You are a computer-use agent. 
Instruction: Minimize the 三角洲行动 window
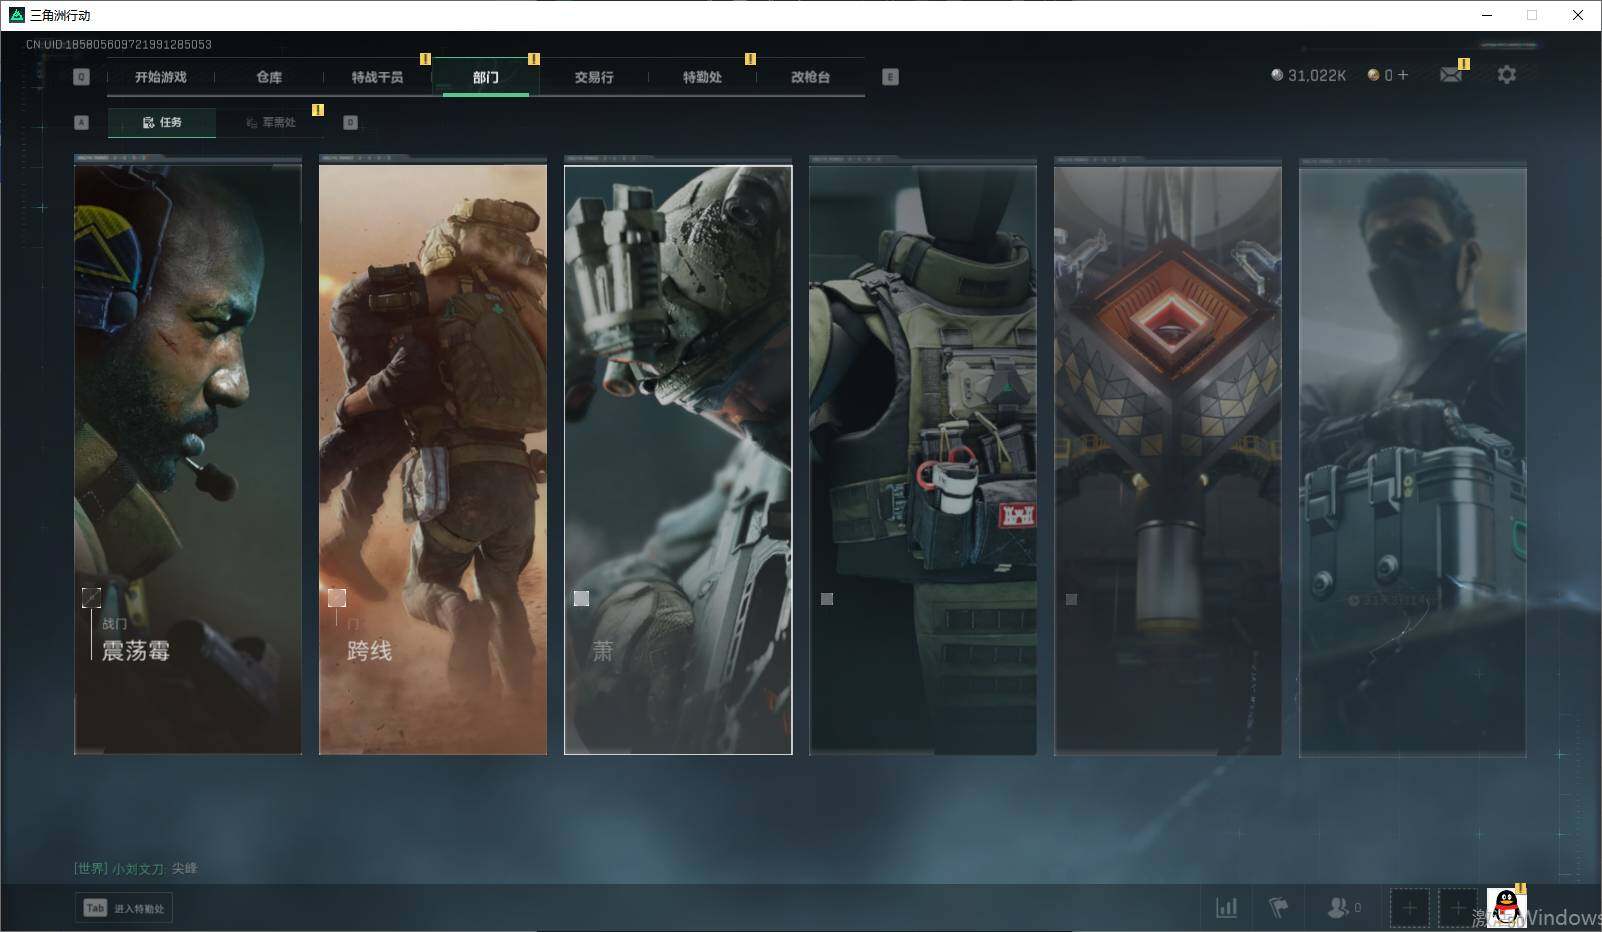tap(1486, 15)
